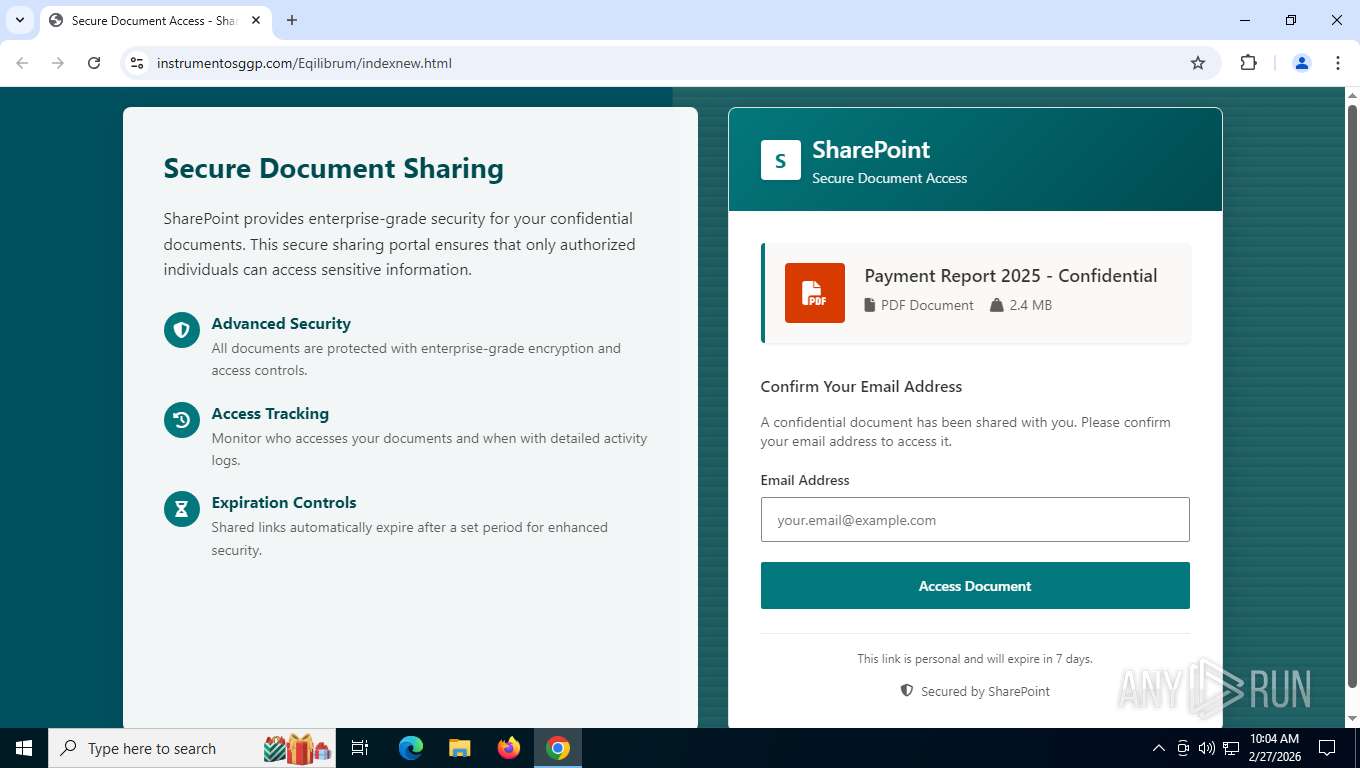The height and width of the screenshot is (768, 1360).
Task: Click the Access Tracking heading text
Action: [270, 414]
